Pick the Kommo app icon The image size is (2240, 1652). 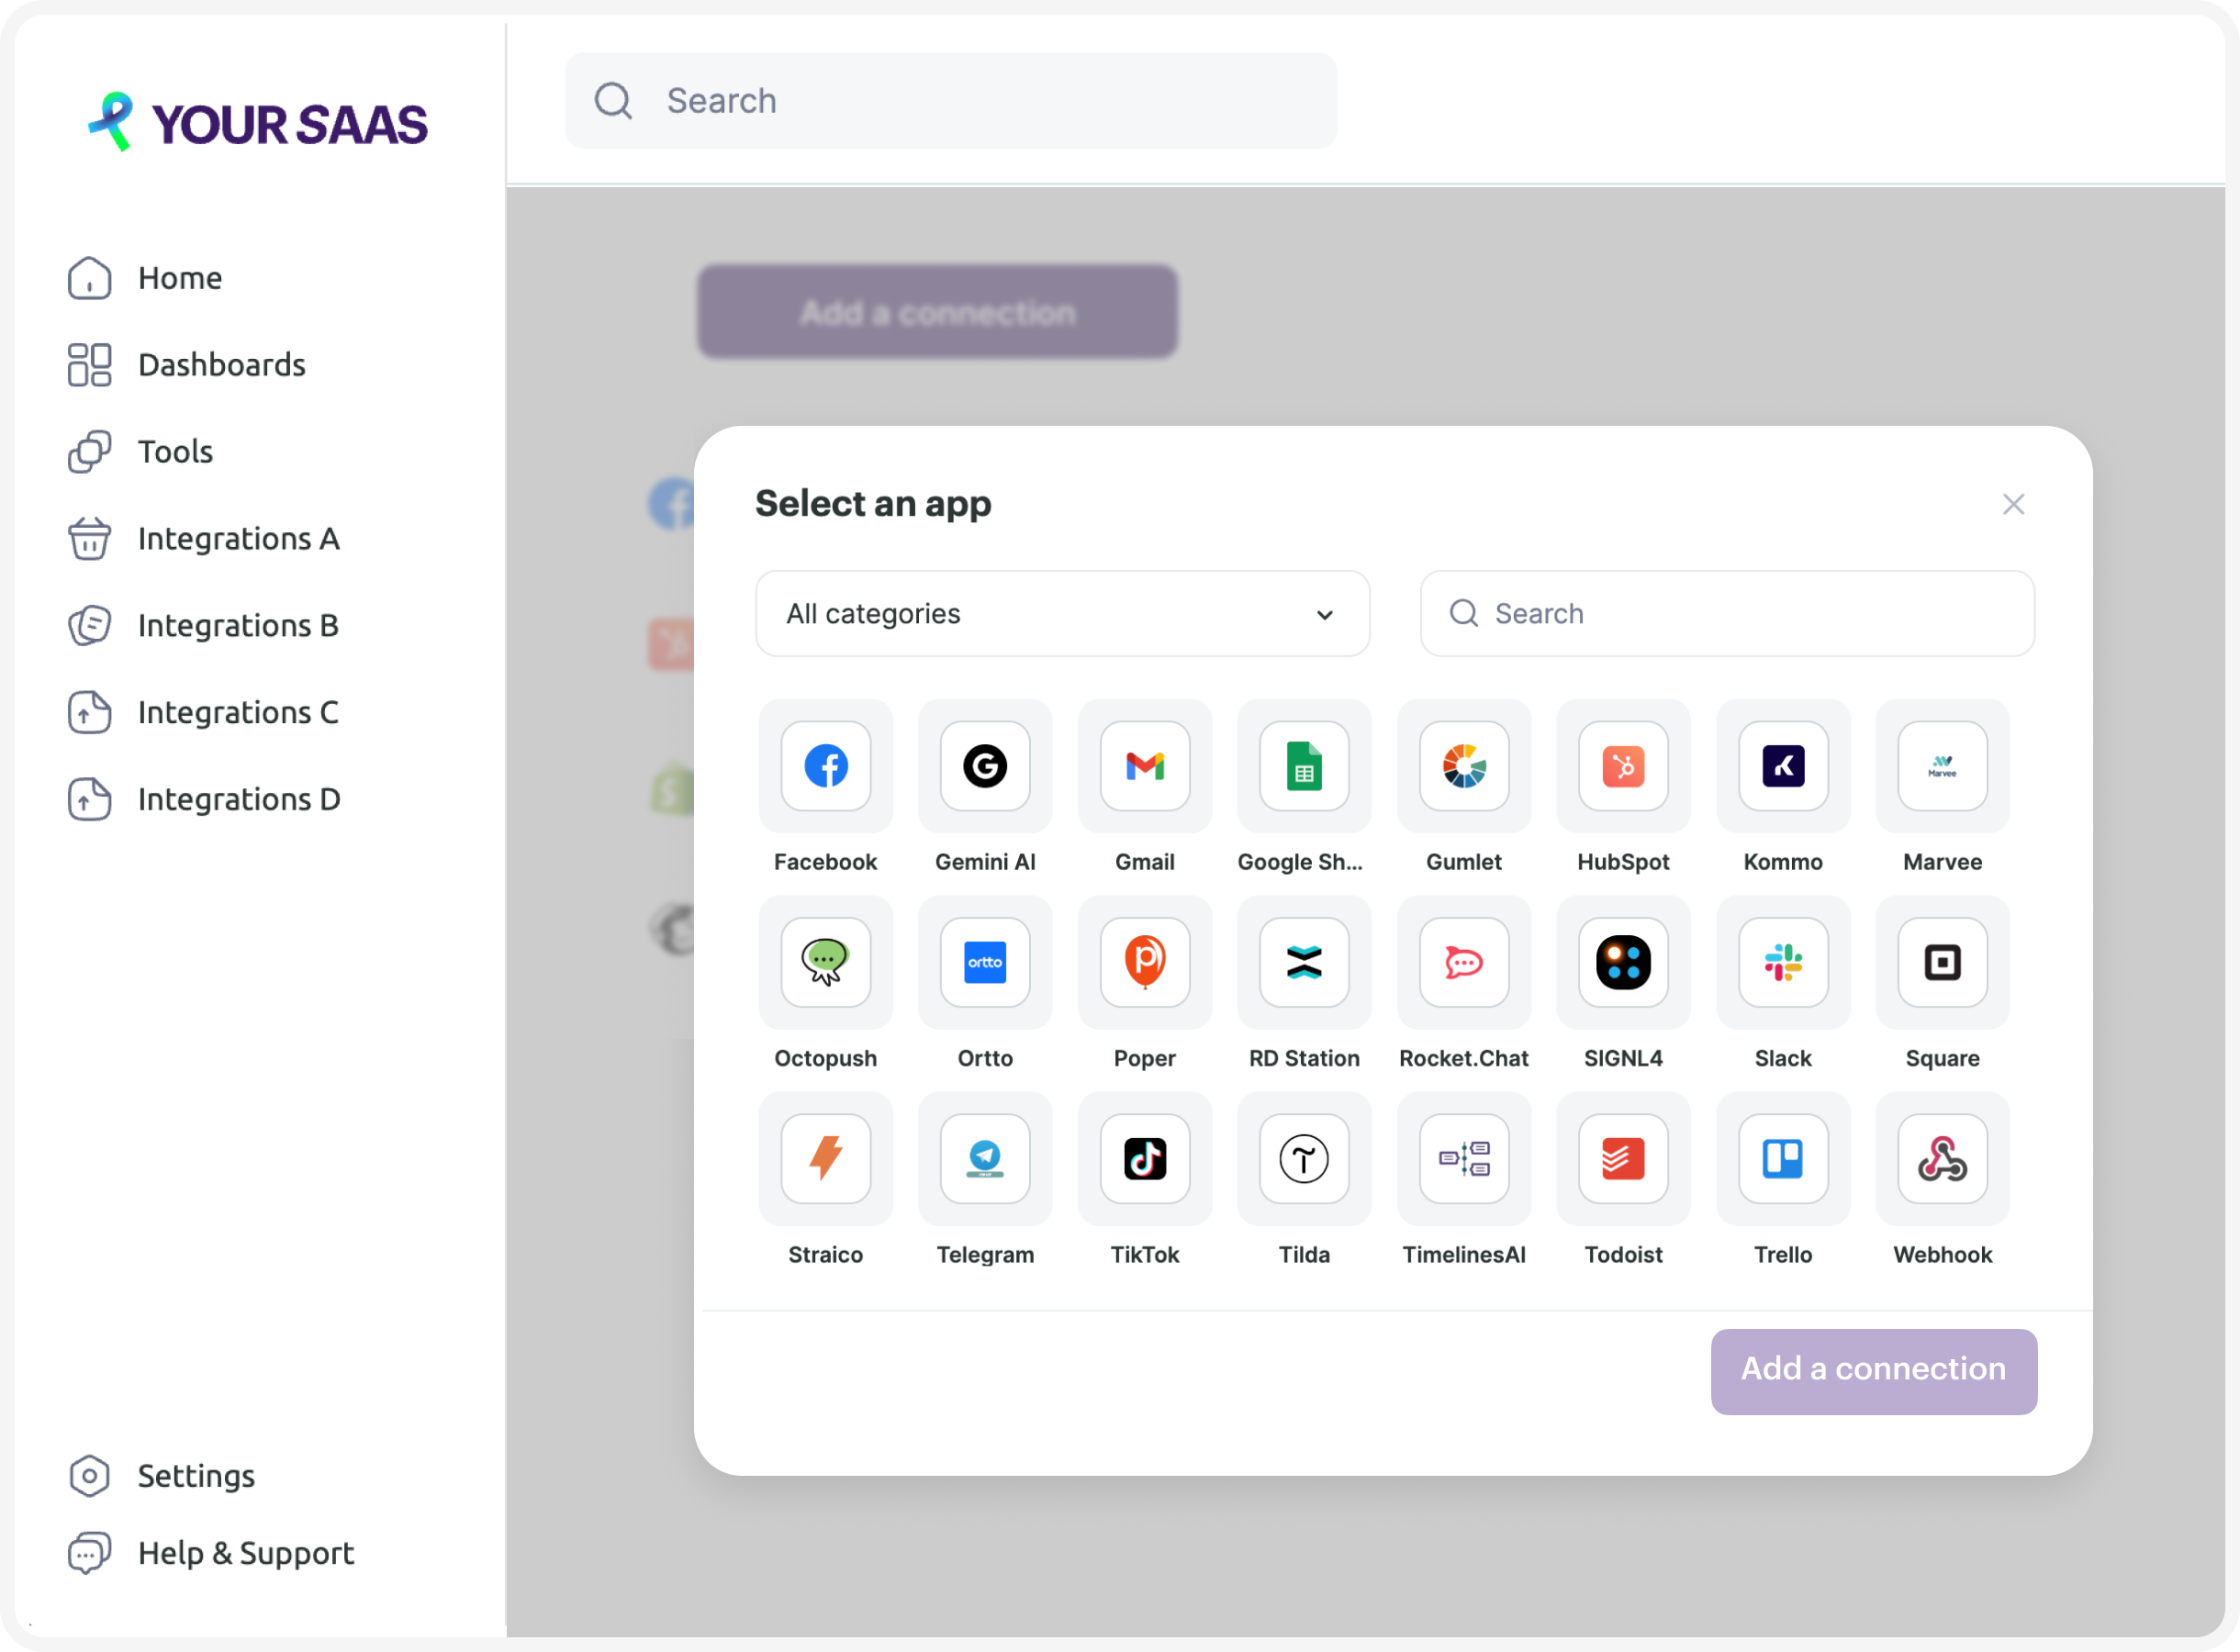point(1783,766)
